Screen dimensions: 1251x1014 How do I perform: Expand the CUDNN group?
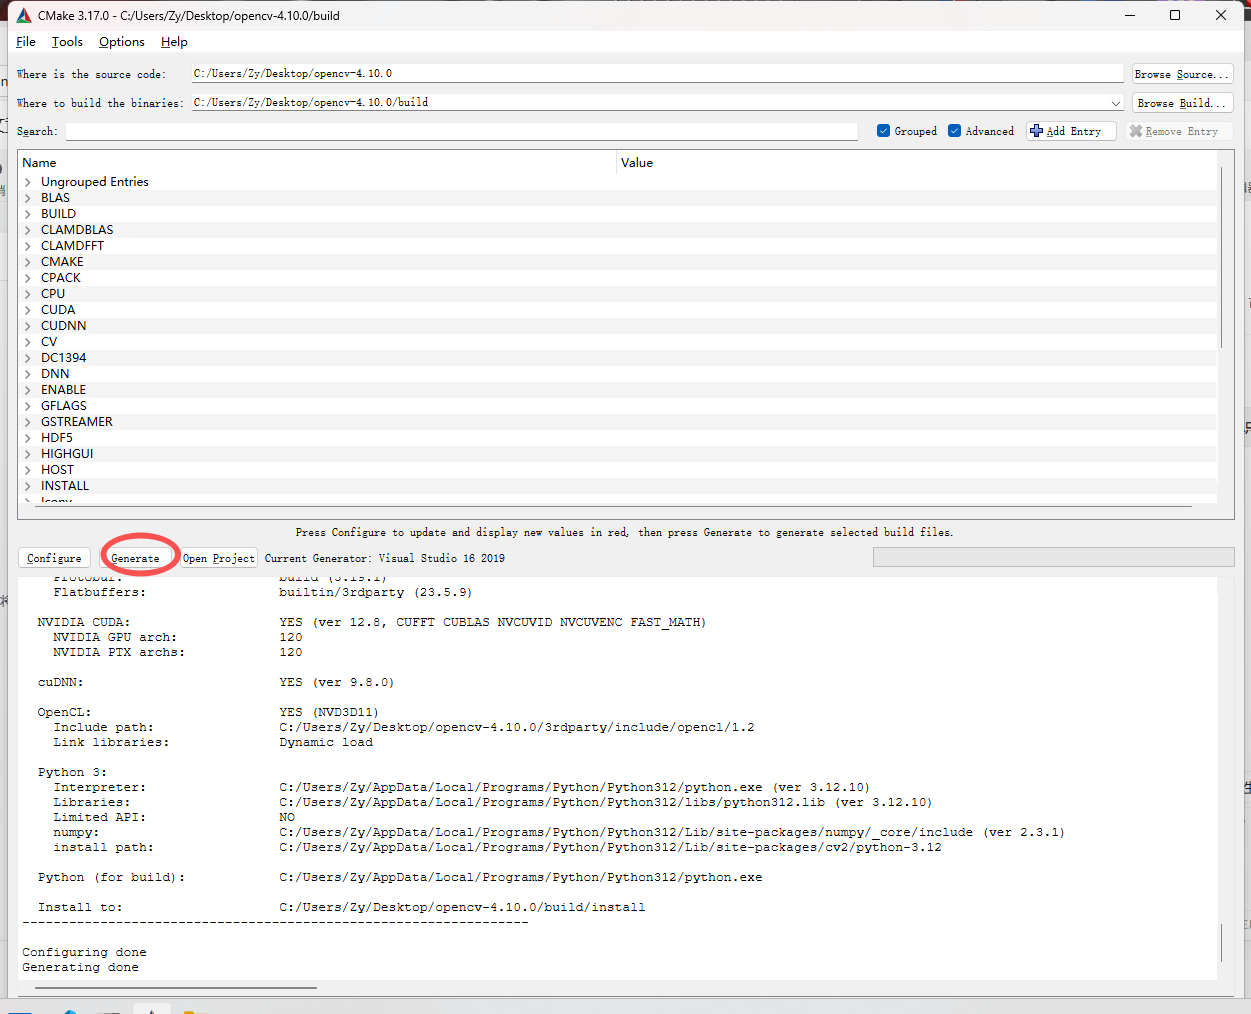coord(28,326)
